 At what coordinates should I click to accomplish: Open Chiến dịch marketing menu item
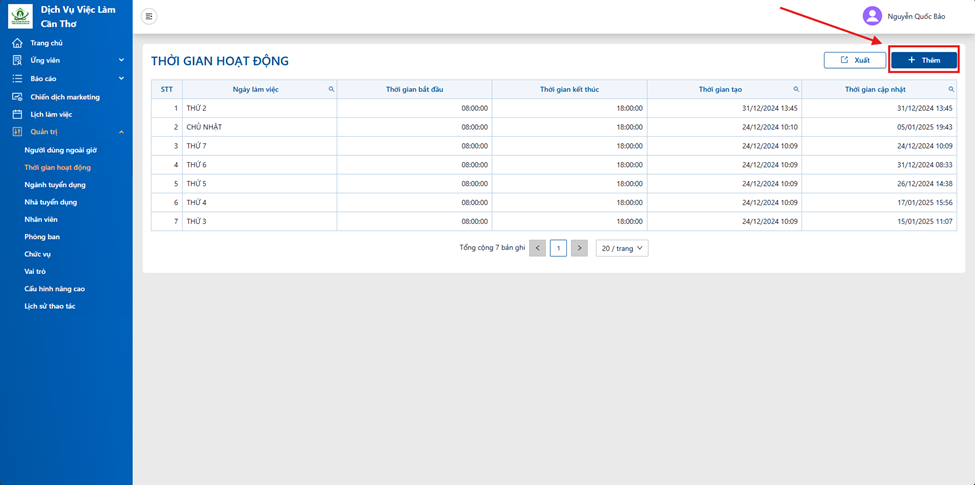[66, 97]
